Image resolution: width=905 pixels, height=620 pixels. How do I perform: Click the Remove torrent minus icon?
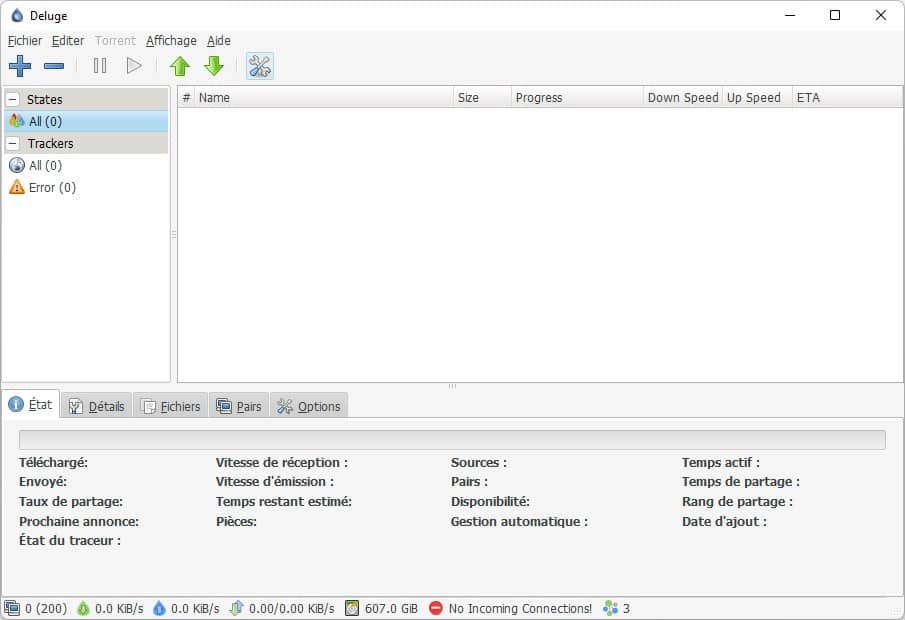(x=54, y=66)
